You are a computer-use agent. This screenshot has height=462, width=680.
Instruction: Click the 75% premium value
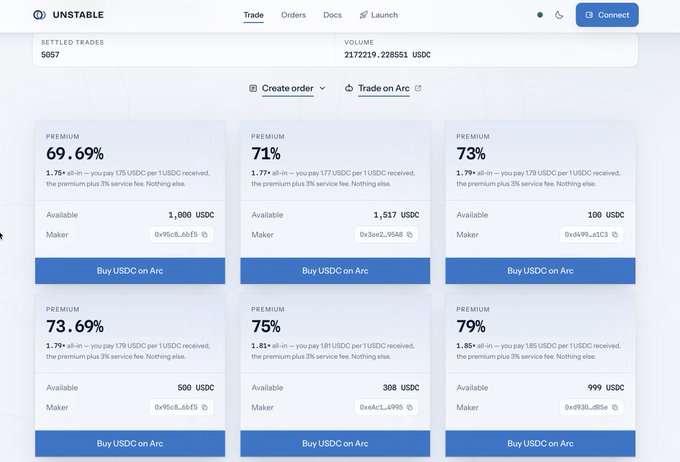[266, 326]
